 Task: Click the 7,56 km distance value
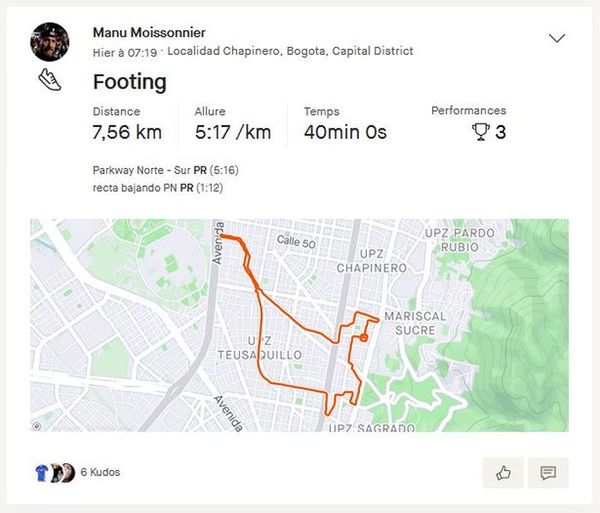coord(127,132)
